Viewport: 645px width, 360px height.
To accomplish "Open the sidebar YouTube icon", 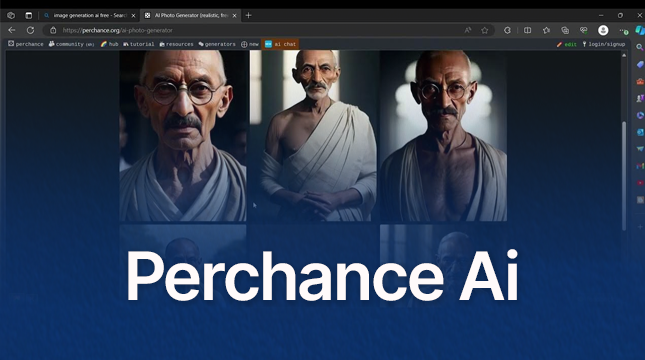I will [640, 183].
